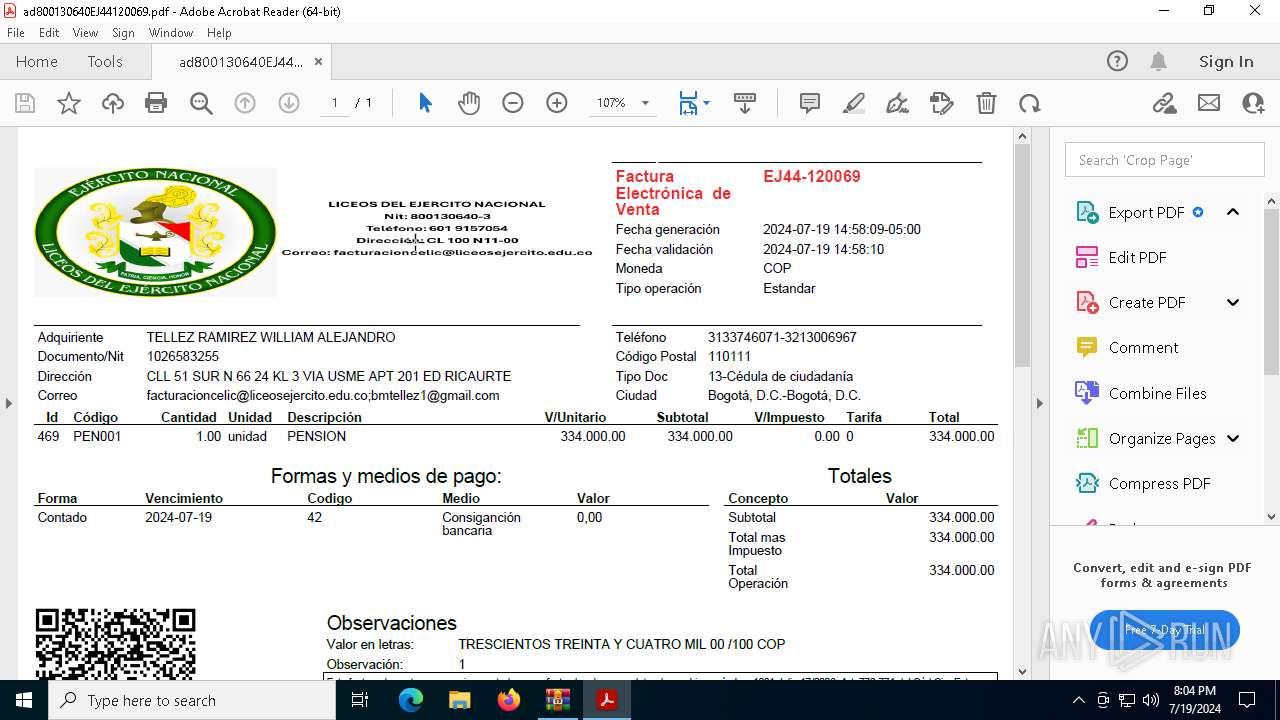Viewport: 1280px width, 720px height.
Task: Click the PENSION description cell
Action: coord(316,437)
